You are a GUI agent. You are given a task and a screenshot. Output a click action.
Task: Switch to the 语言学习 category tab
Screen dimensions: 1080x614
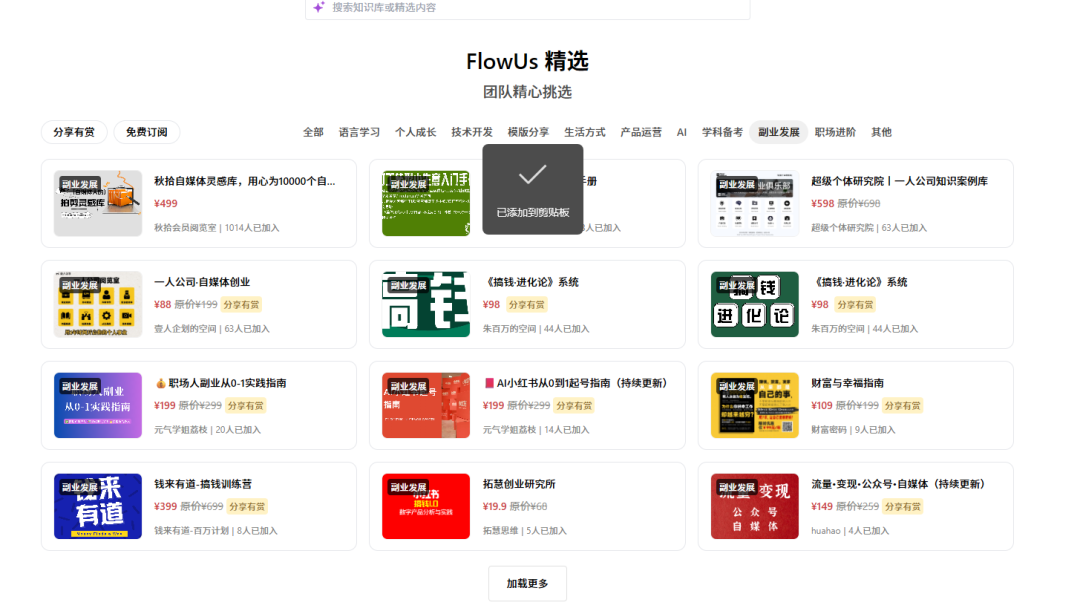pyautogui.click(x=359, y=132)
